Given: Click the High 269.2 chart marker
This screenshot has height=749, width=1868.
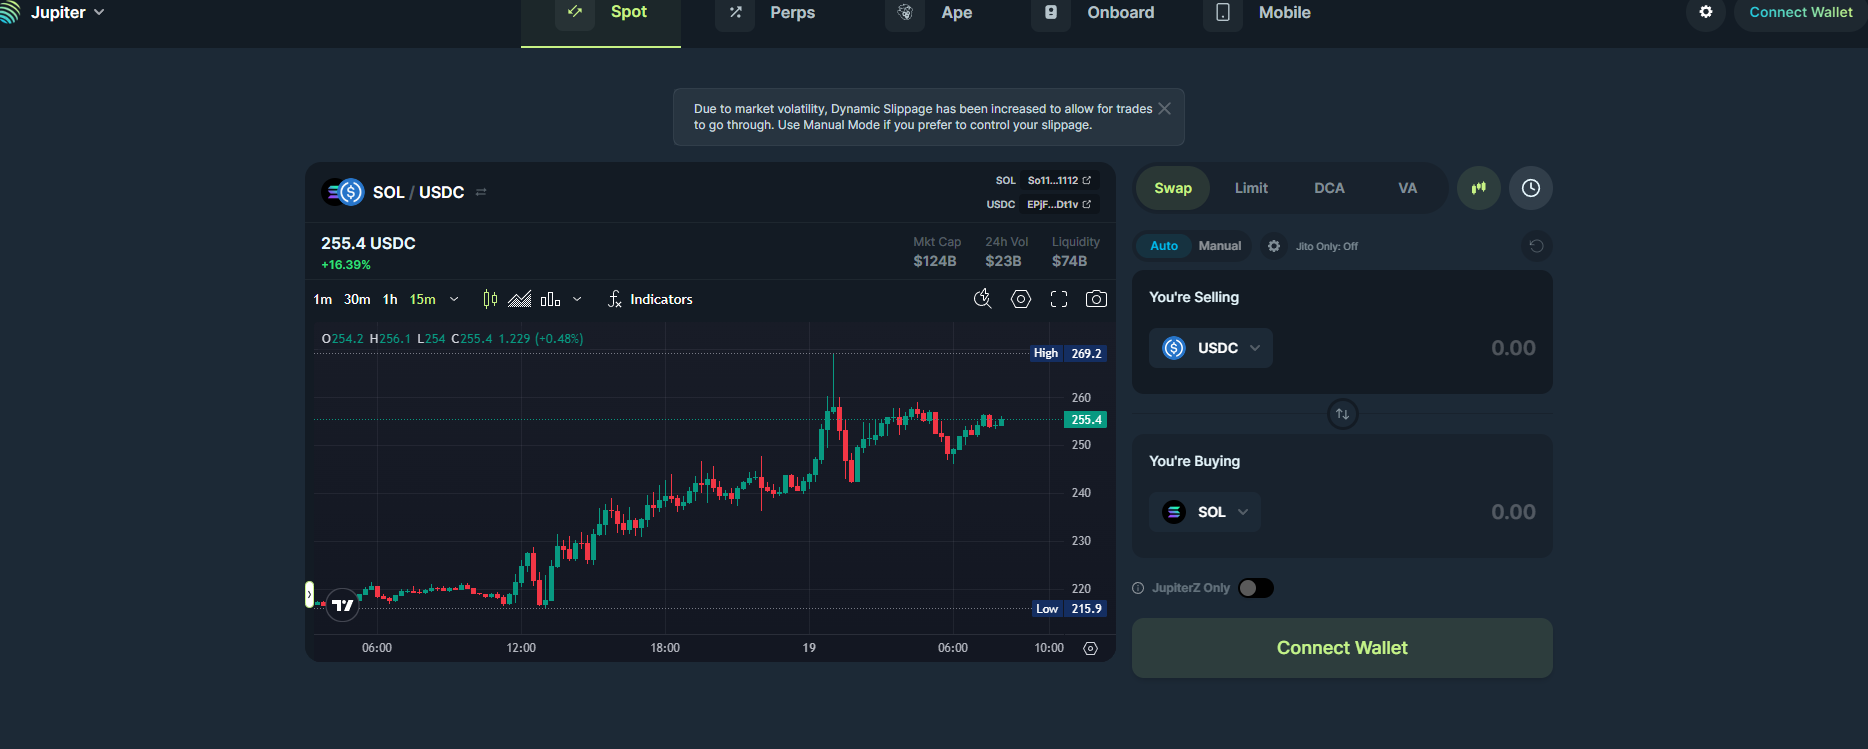Looking at the screenshot, I should point(1068,353).
